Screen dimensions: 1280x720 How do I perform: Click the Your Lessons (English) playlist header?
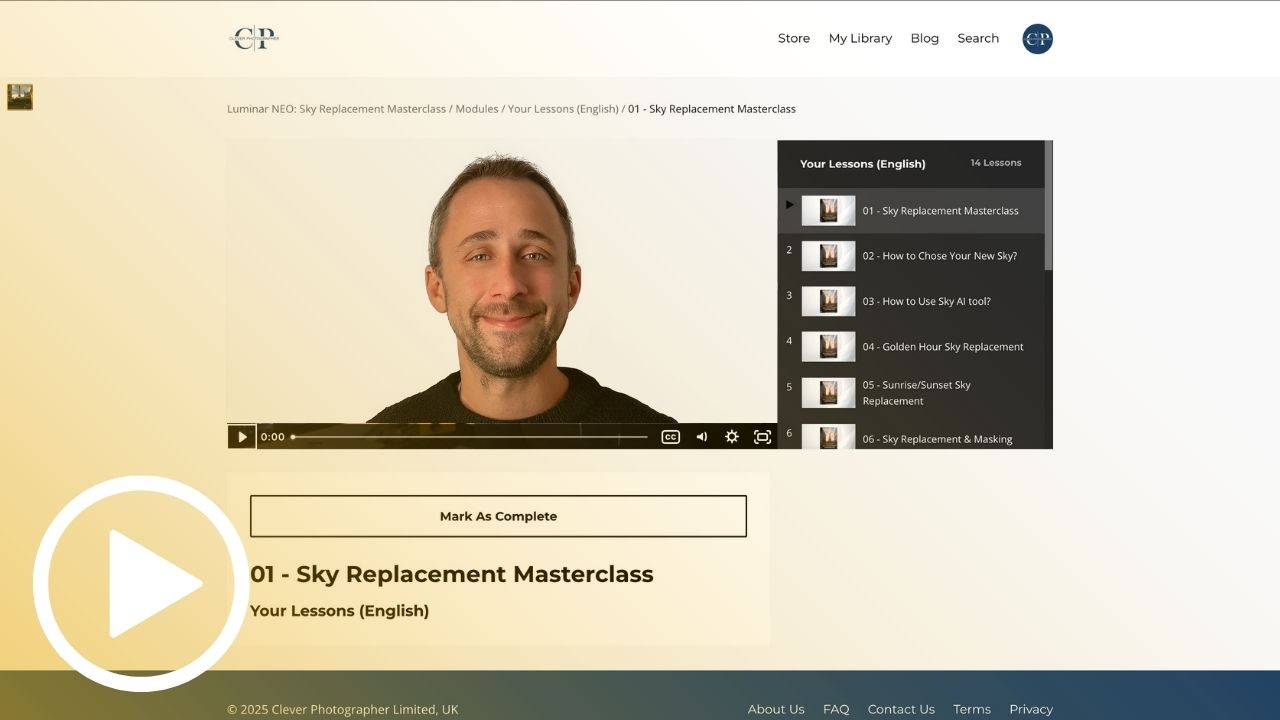[863, 164]
